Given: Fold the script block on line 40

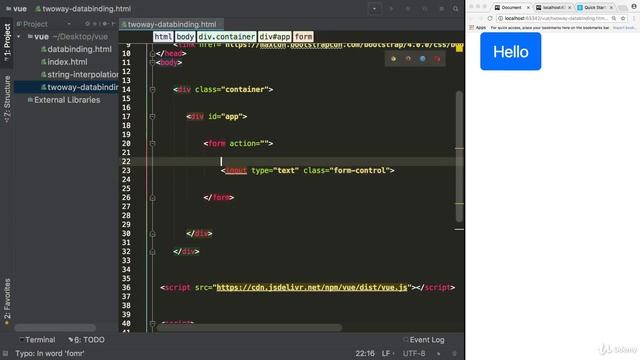Looking at the screenshot, I should click(x=152, y=323).
